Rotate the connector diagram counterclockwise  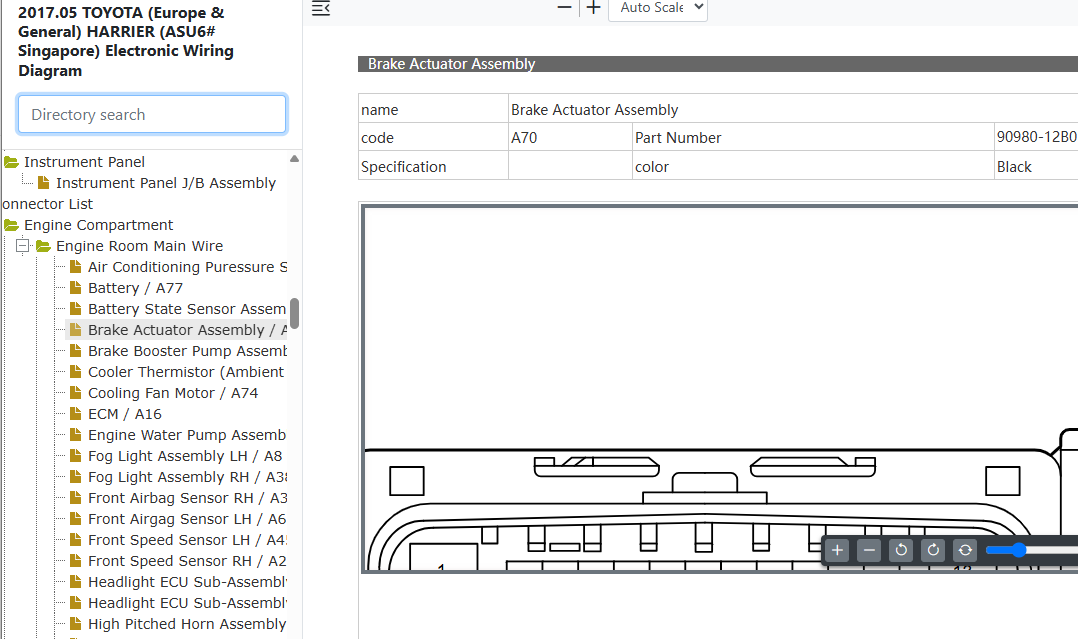tap(901, 550)
